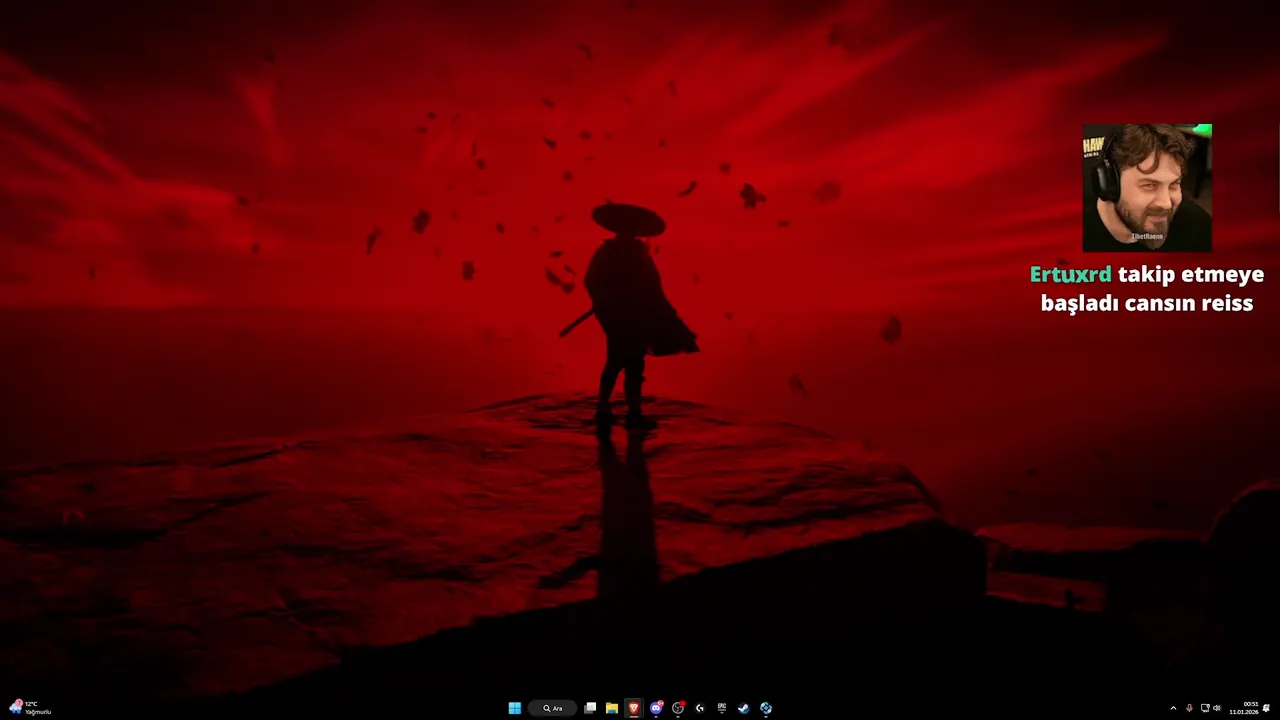Open Logitech G HUB from the taskbar
Viewport: 1280px width, 720px height.
point(700,708)
